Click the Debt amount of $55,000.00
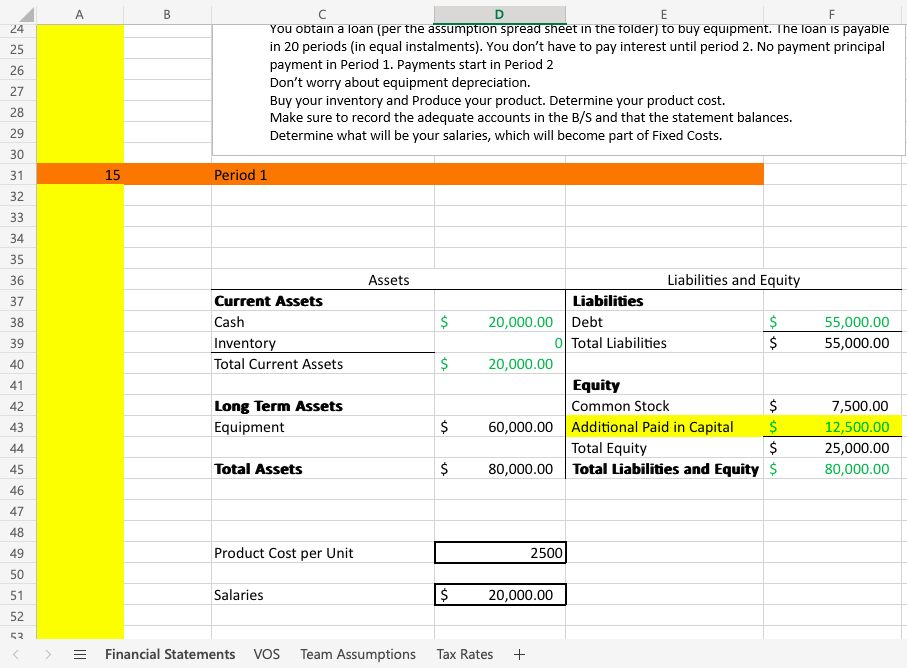The width and height of the screenshot is (907, 668). tap(832, 322)
